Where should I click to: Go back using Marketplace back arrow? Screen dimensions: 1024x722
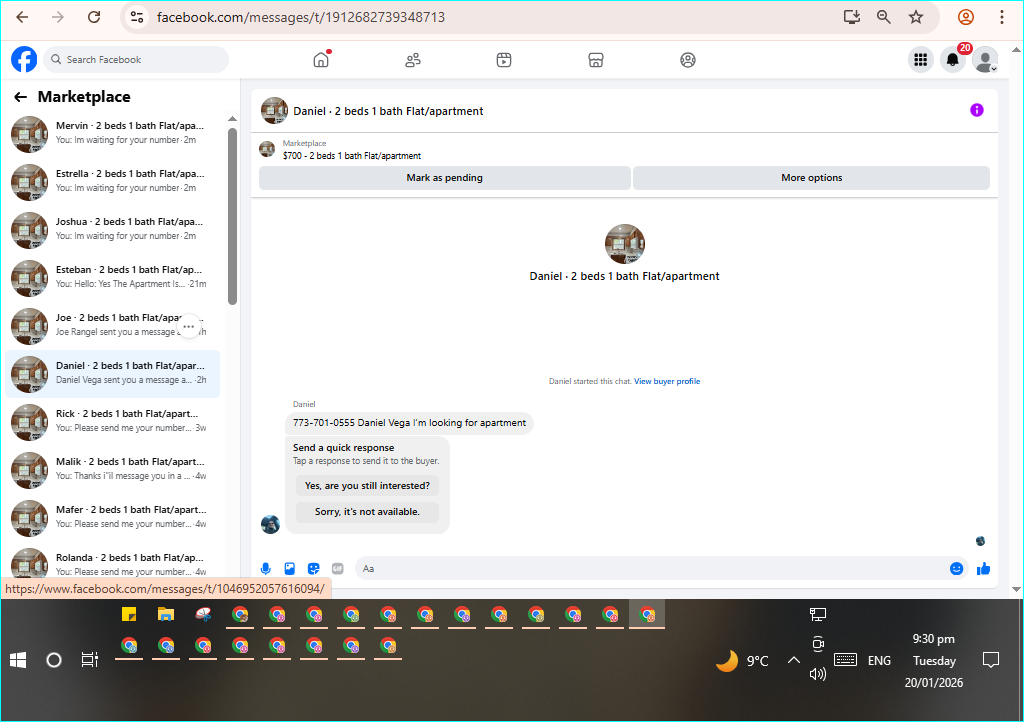[21, 97]
